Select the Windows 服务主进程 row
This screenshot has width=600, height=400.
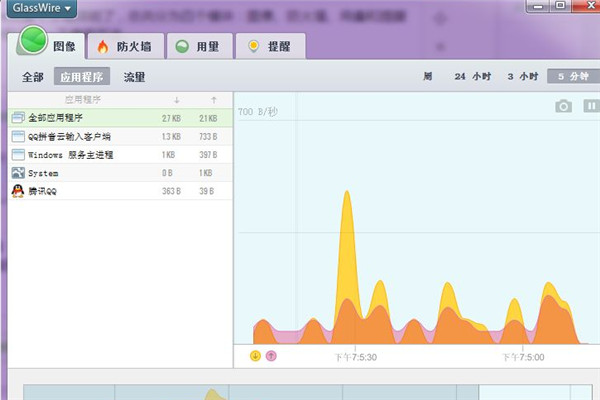coord(121,155)
